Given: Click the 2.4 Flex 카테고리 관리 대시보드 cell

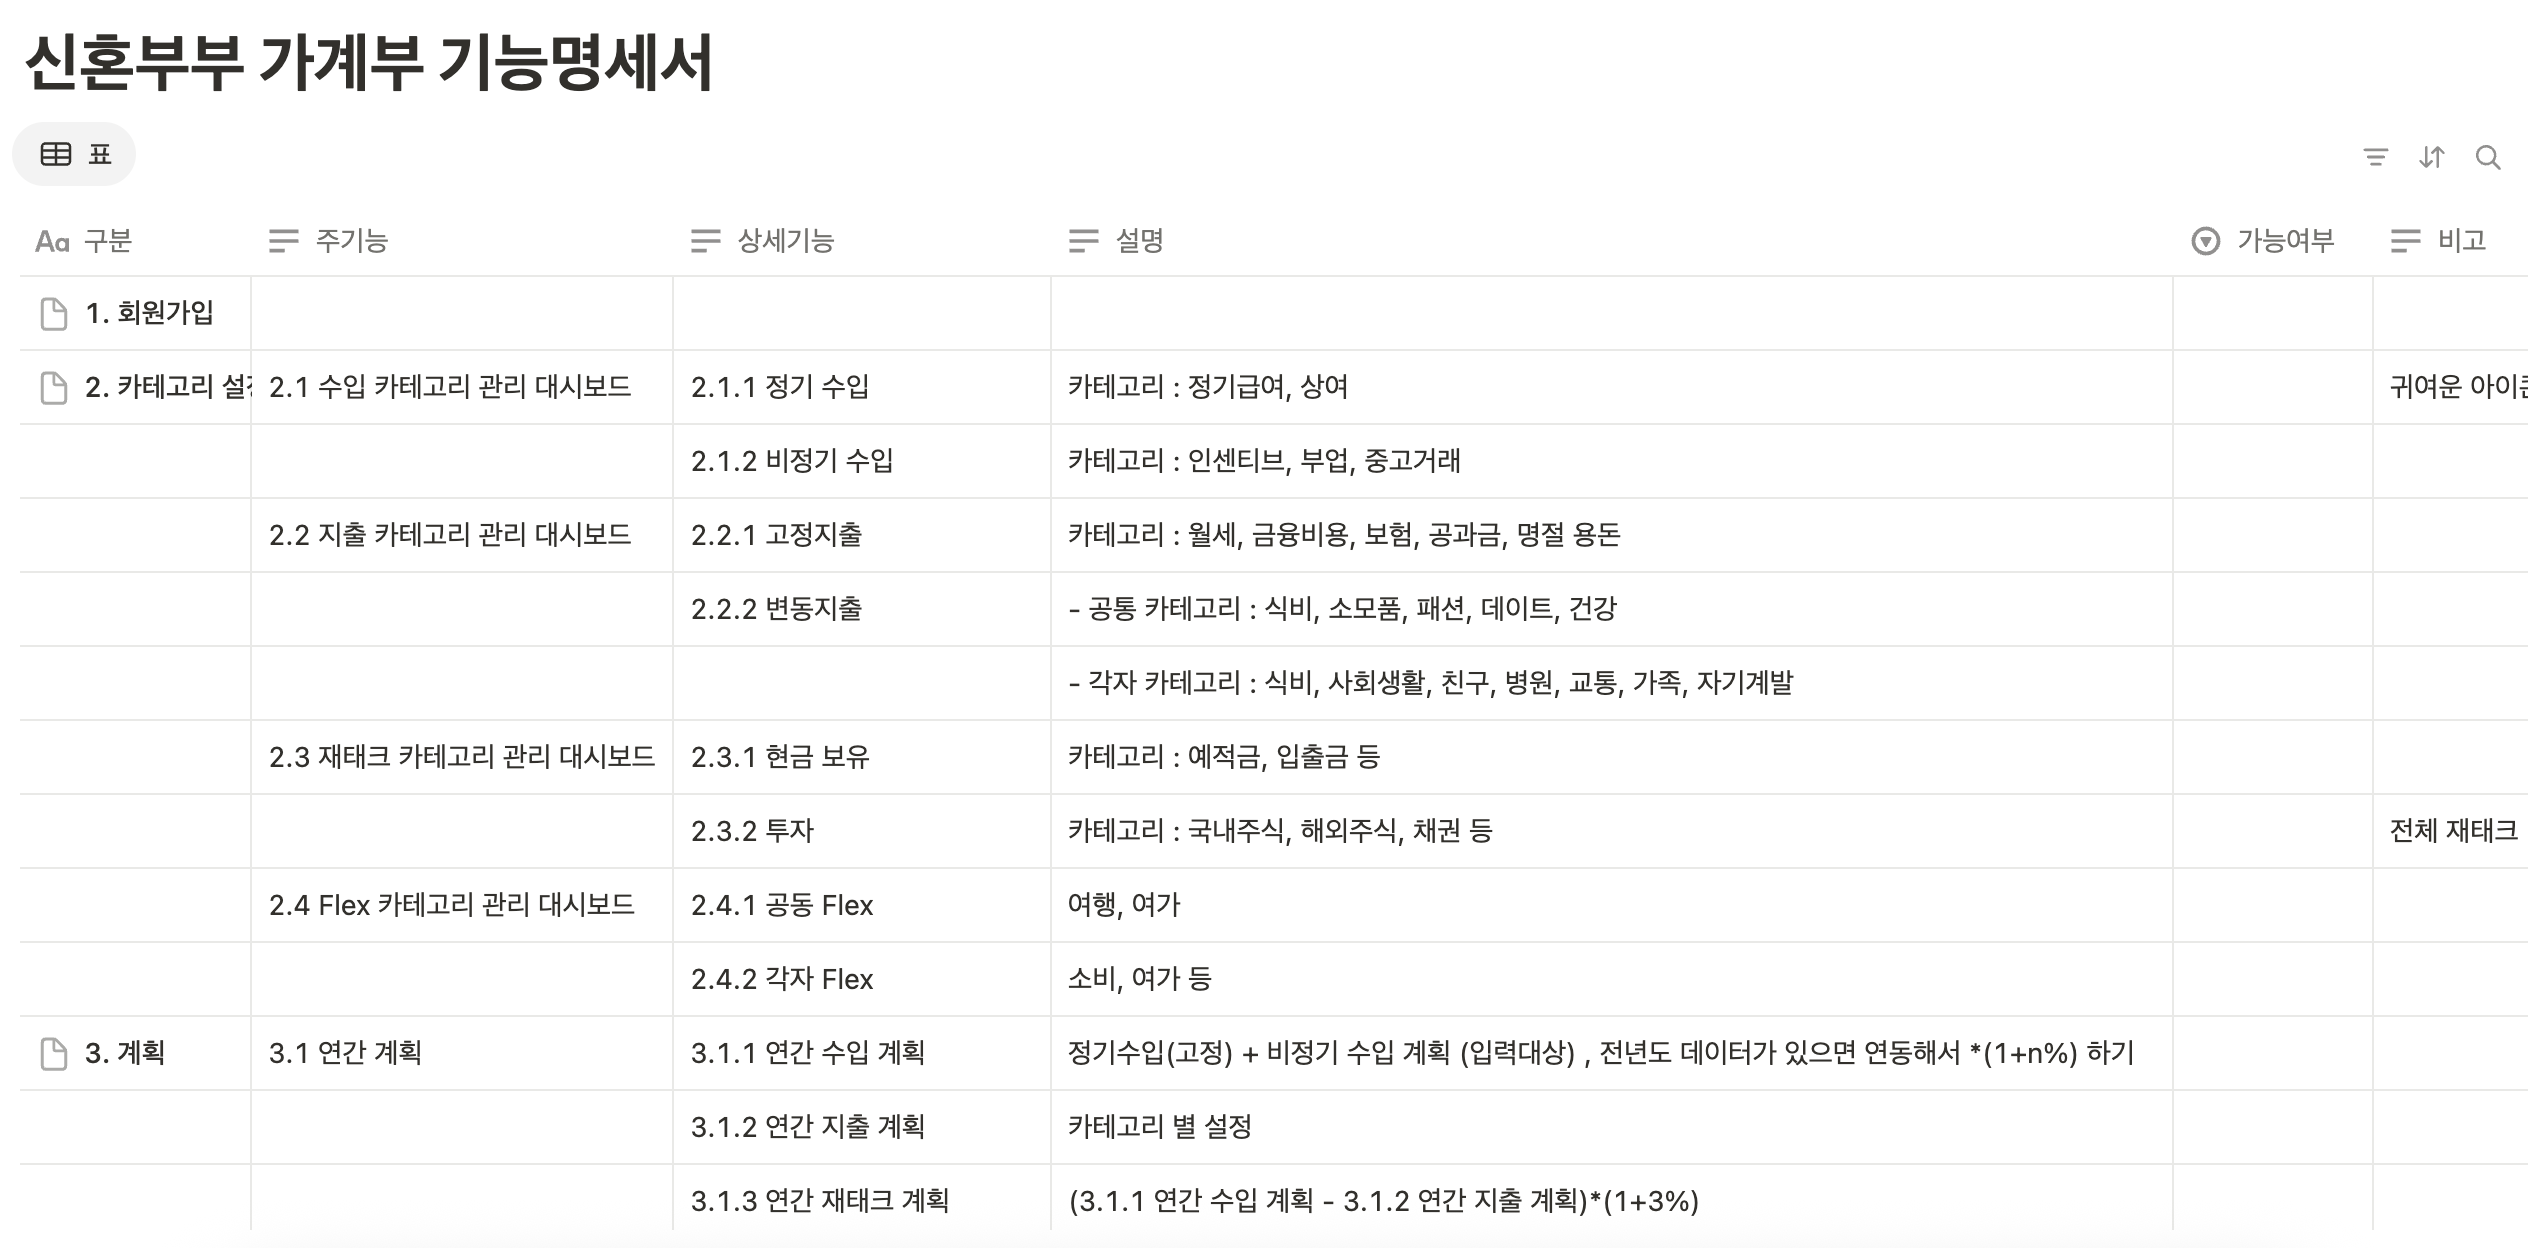Looking at the screenshot, I should click(451, 905).
